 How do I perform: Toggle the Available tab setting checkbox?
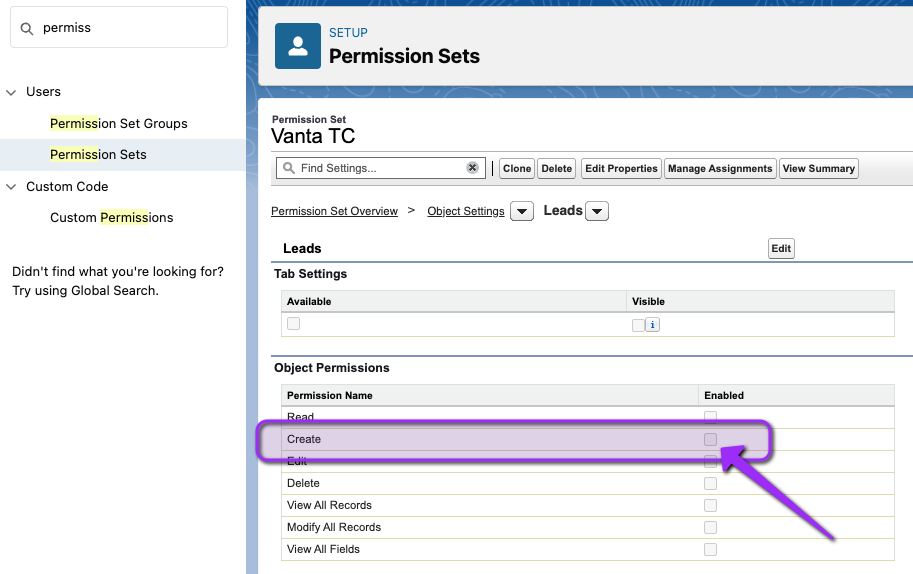tap(293, 323)
